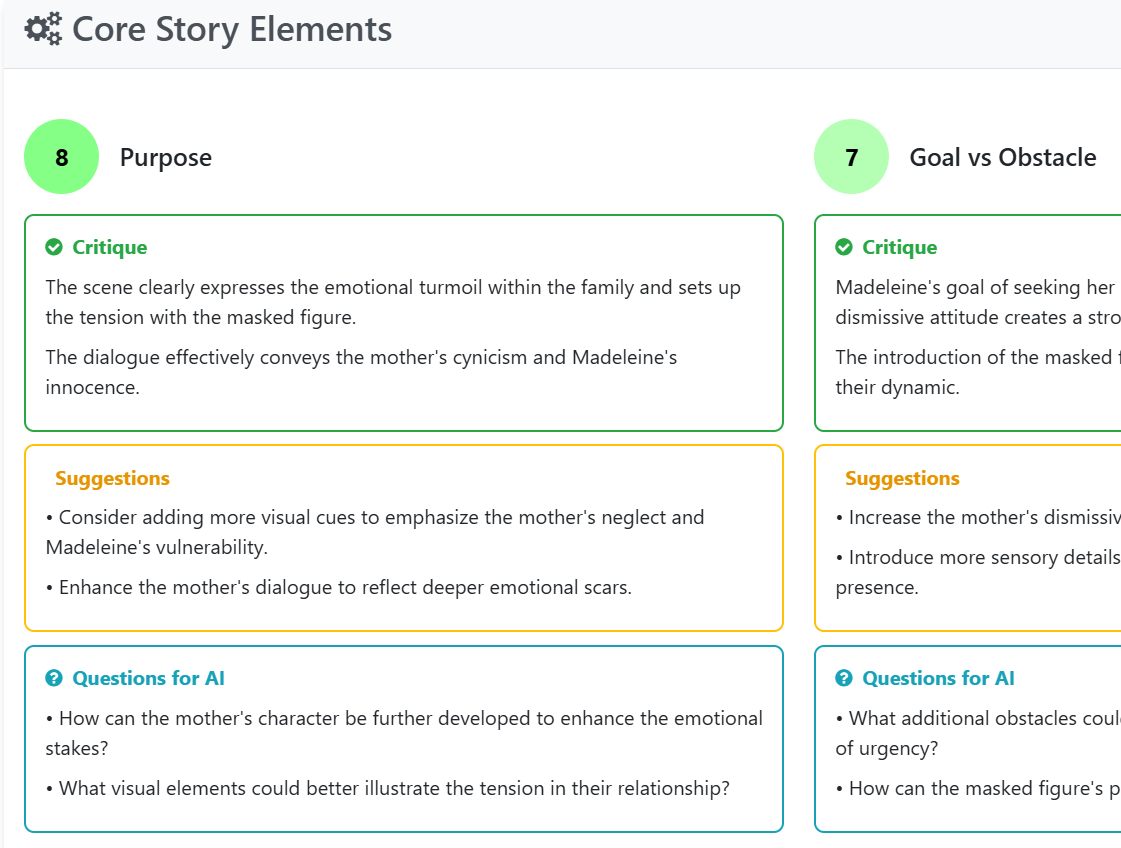The width and height of the screenshot is (1121, 848).
Task: Select the green score badge showing 8
Action: pyautogui.click(x=61, y=157)
